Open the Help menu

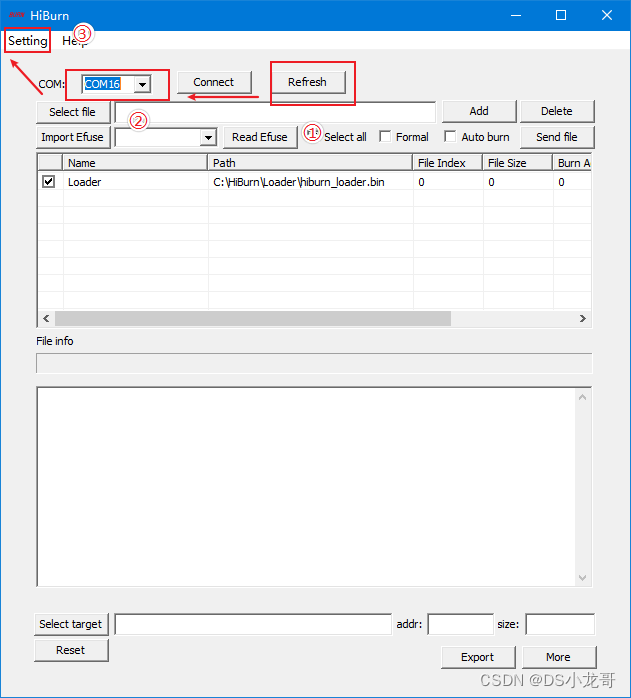(x=74, y=41)
